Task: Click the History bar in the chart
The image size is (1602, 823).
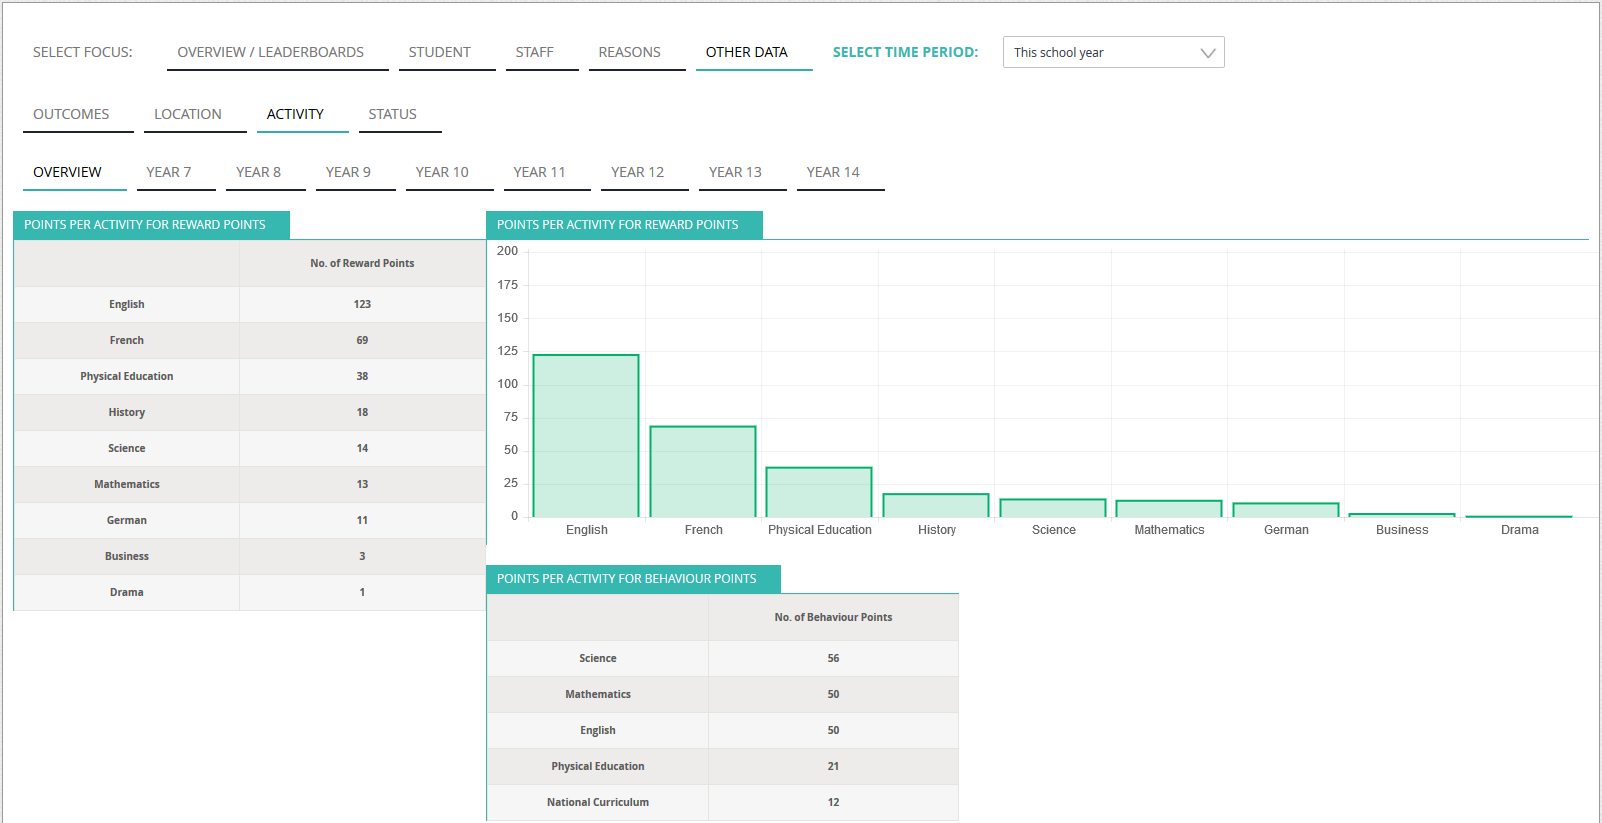Action: [936, 505]
